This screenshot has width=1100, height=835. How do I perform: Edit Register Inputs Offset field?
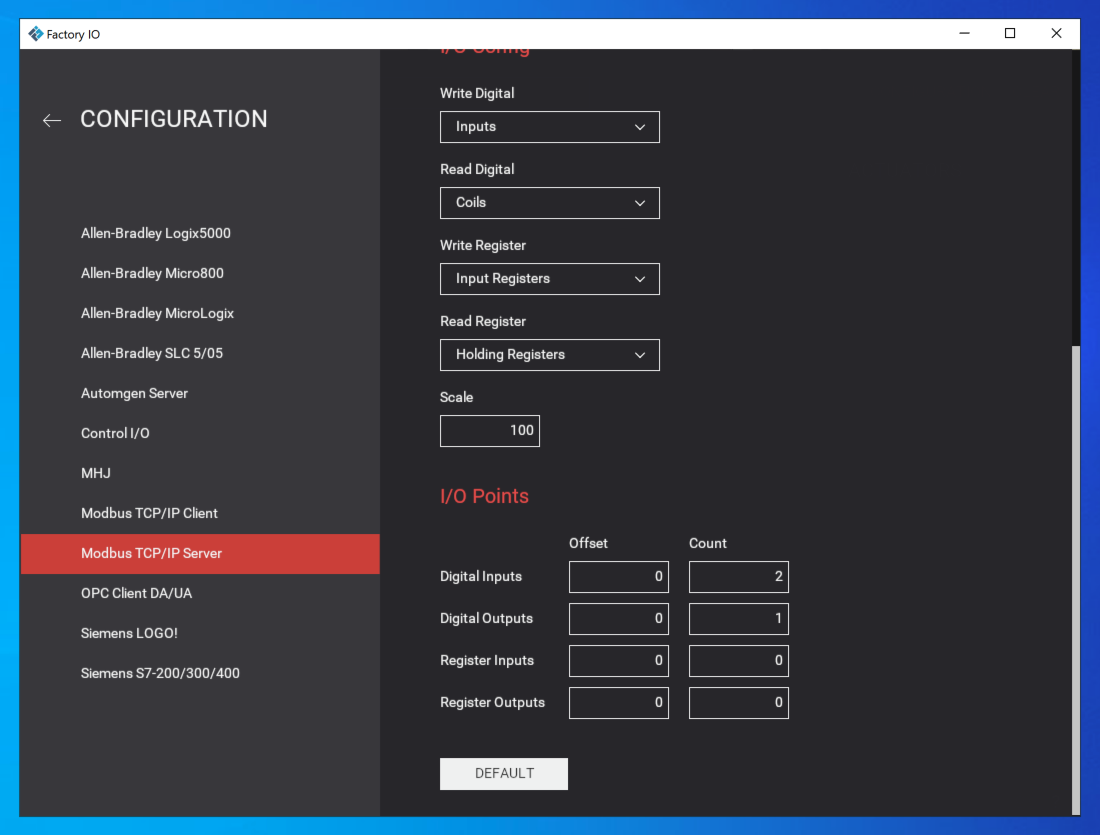pos(619,661)
